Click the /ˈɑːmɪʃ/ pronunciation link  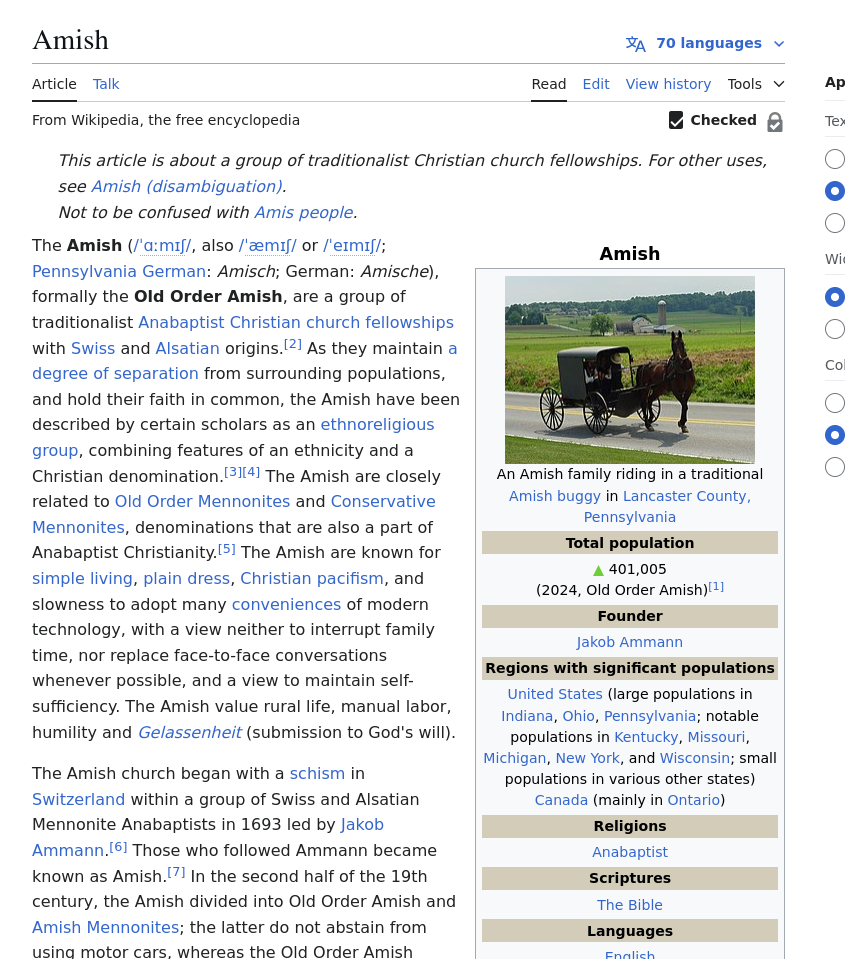click(x=163, y=246)
